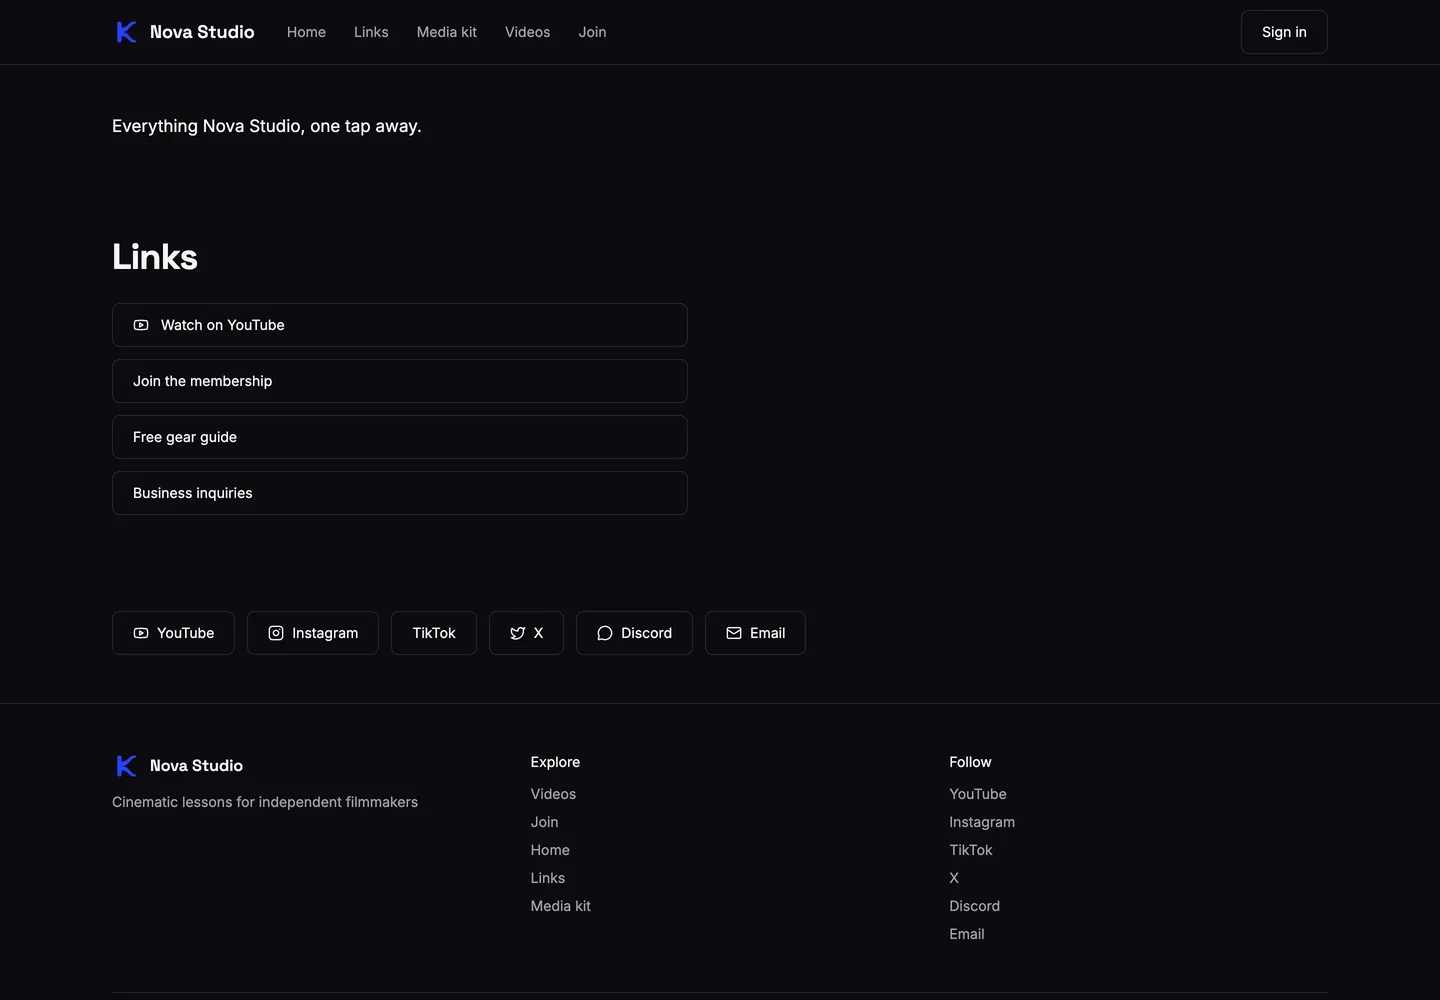Image resolution: width=1440 pixels, height=1000 pixels.
Task: Click the Explore footer heading
Action: tap(555, 762)
